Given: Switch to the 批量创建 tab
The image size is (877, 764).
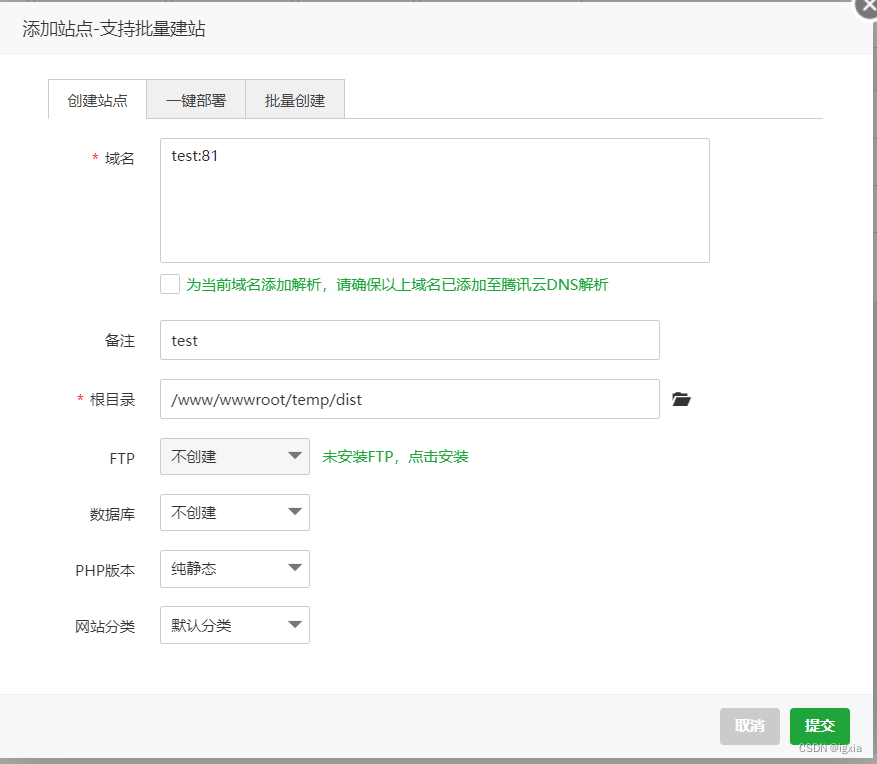Looking at the screenshot, I should click(x=294, y=99).
